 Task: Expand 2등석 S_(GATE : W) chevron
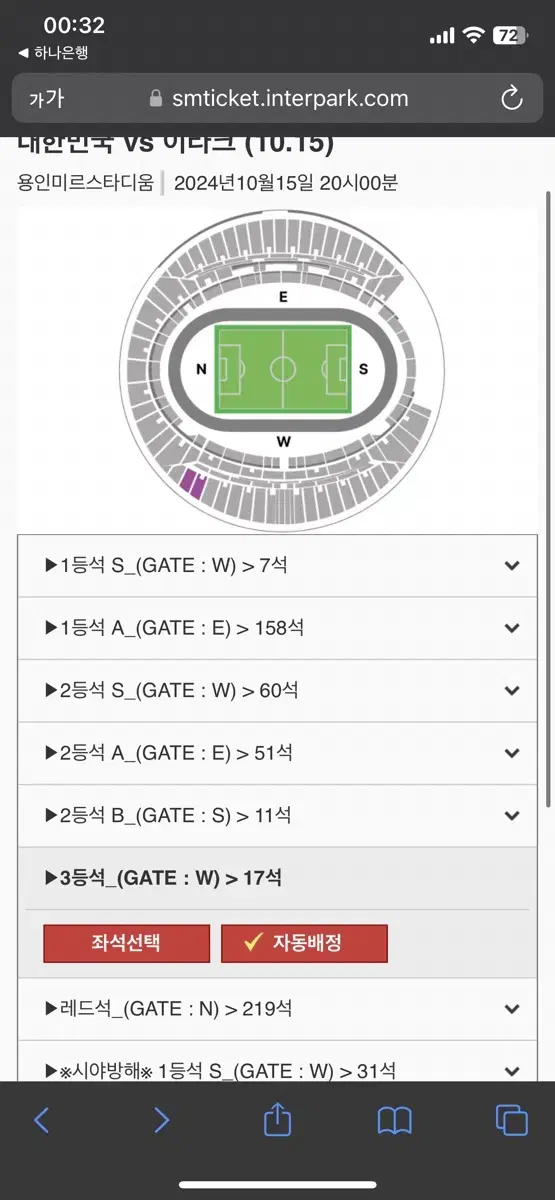click(x=512, y=691)
